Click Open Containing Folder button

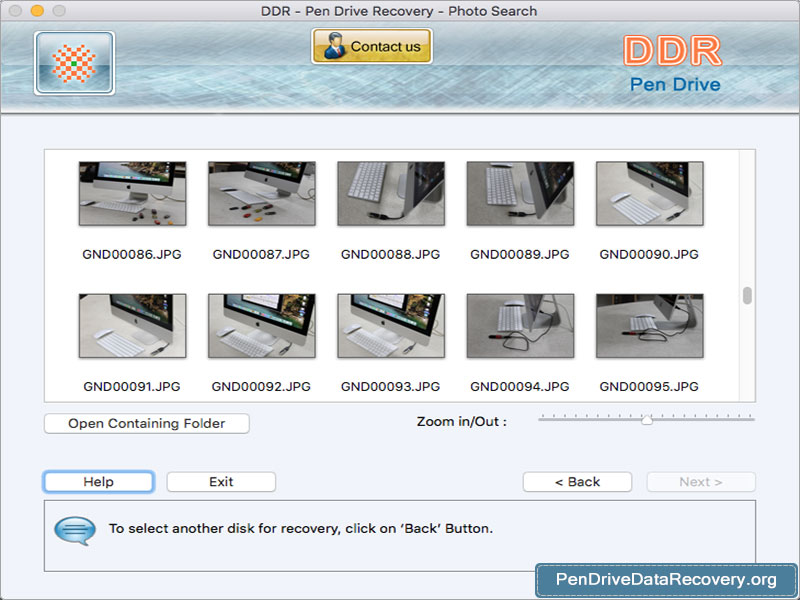[x=147, y=423]
